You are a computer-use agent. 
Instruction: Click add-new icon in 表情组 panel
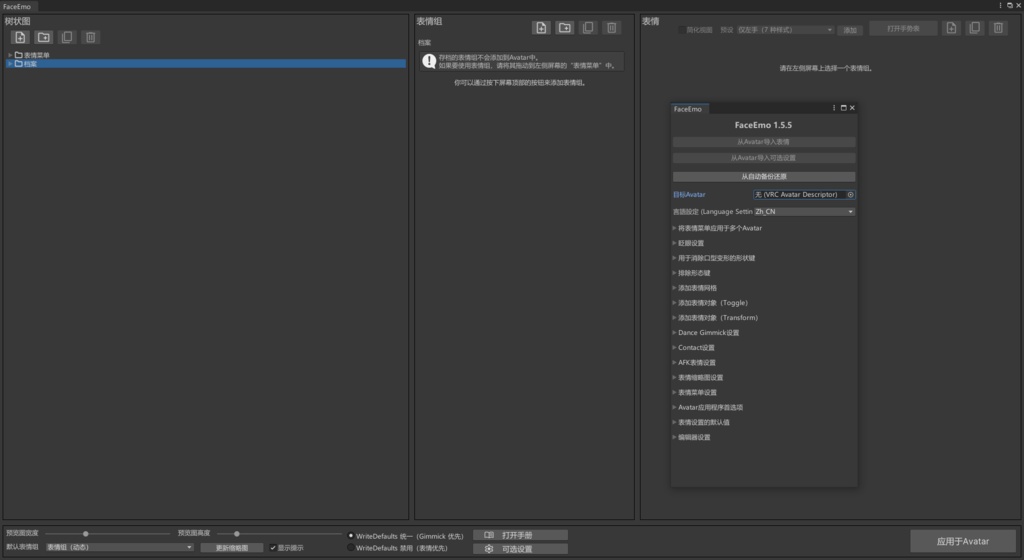click(x=541, y=27)
